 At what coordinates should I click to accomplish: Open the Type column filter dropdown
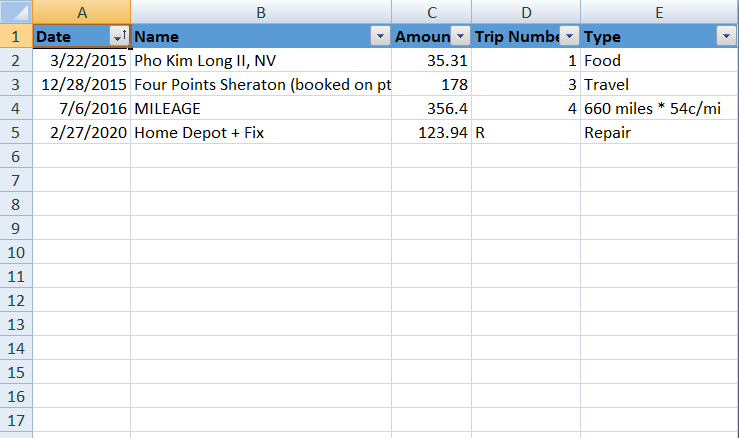(x=726, y=37)
